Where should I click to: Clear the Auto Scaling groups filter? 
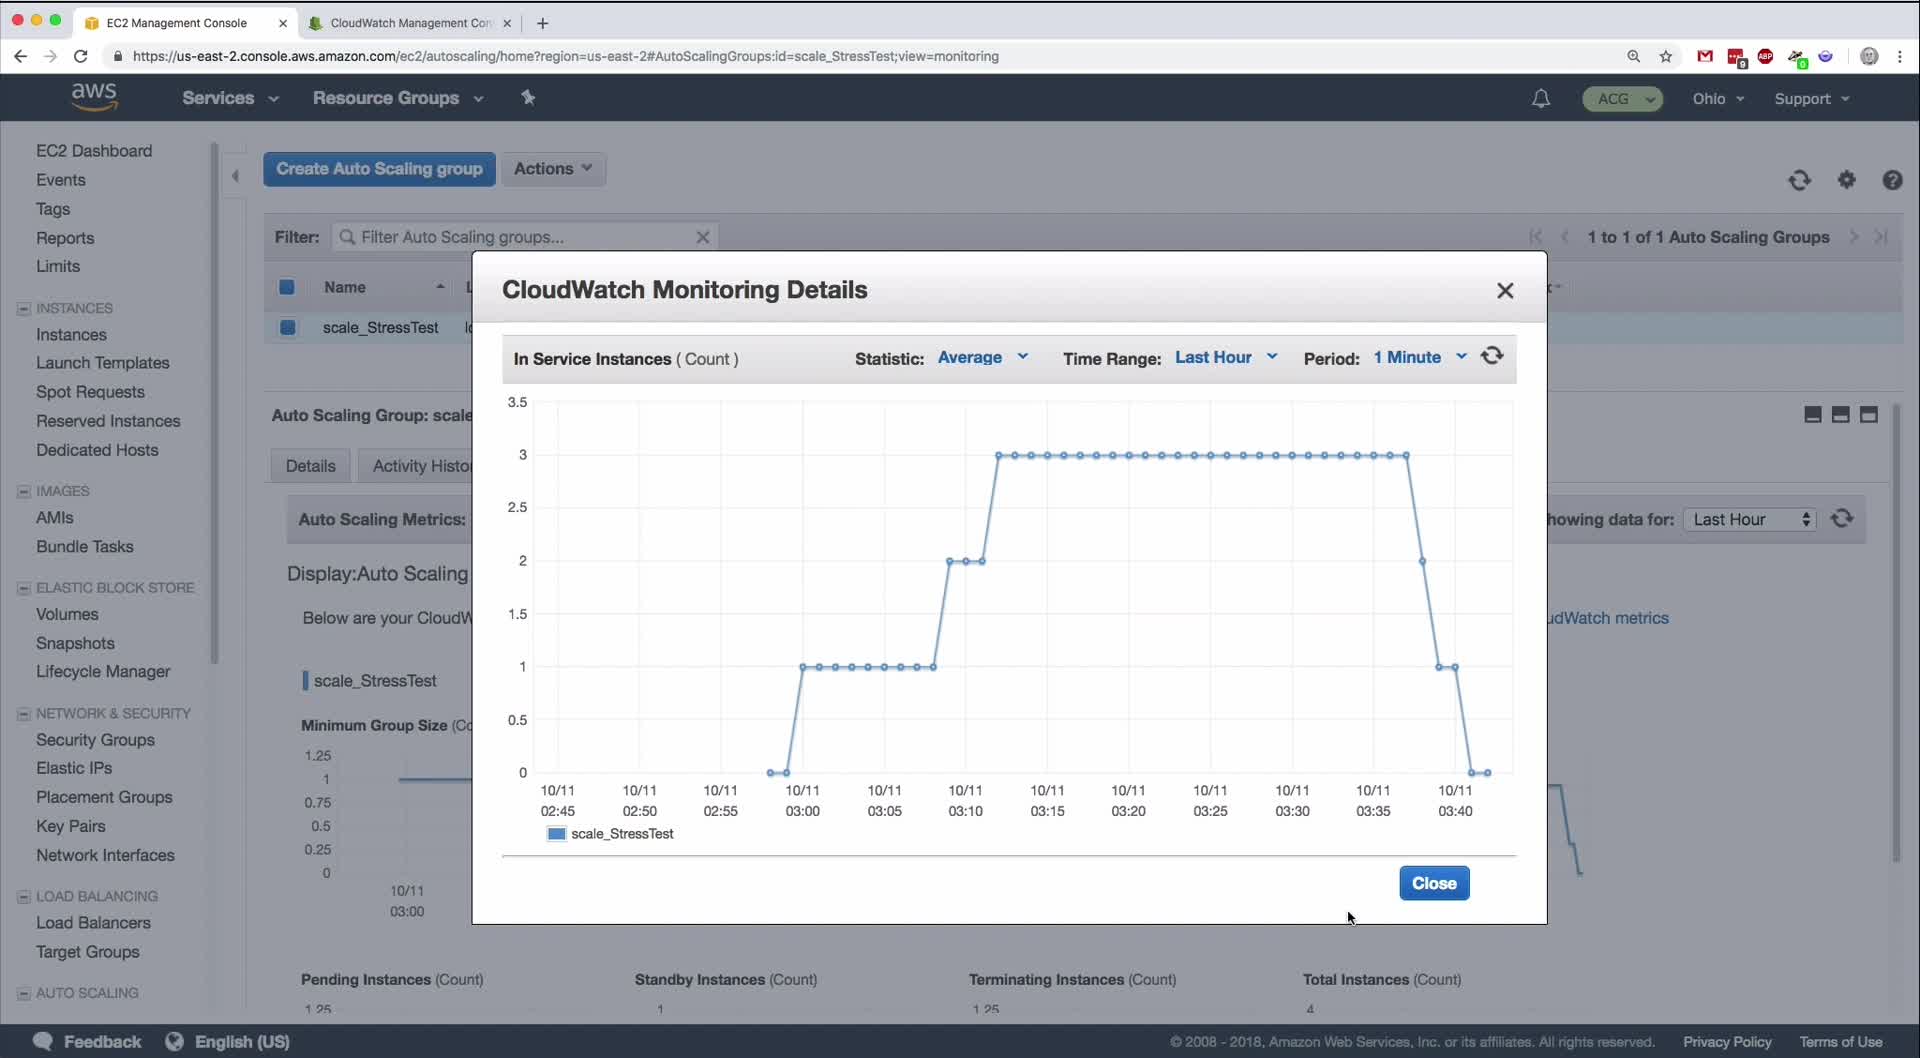(x=703, y=237)
